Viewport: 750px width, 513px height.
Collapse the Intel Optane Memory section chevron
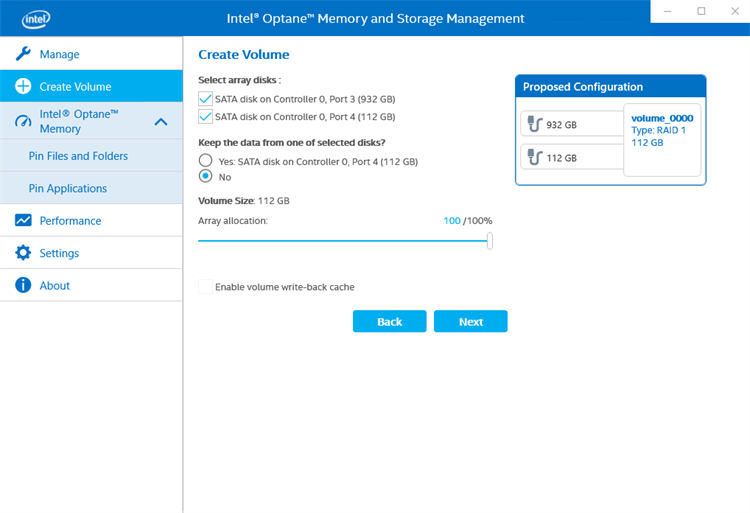click(x=160, y=122)
